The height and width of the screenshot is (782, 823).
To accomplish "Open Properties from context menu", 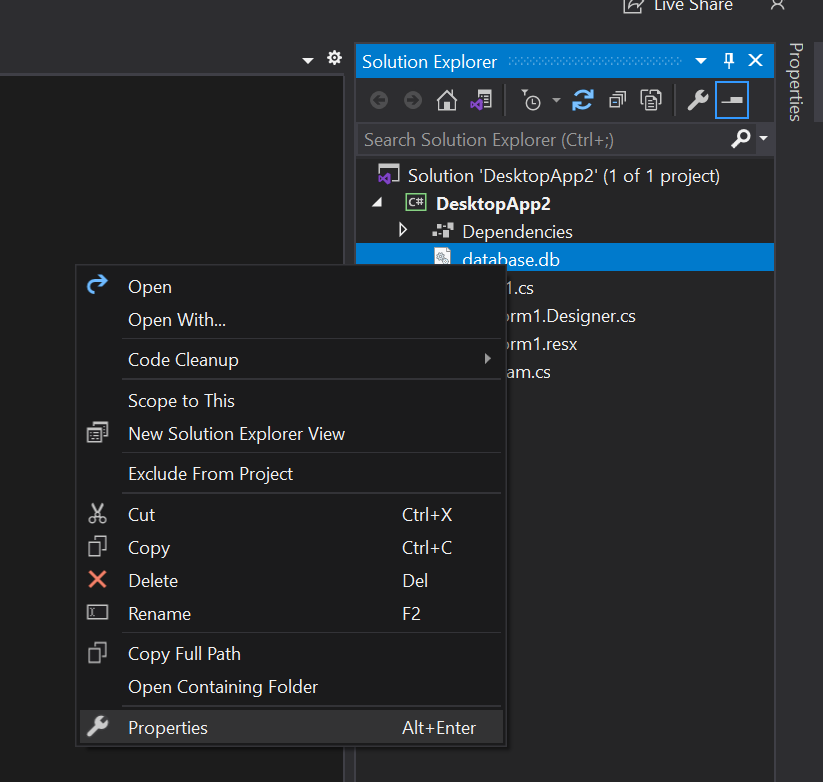I will click(291, 727).
